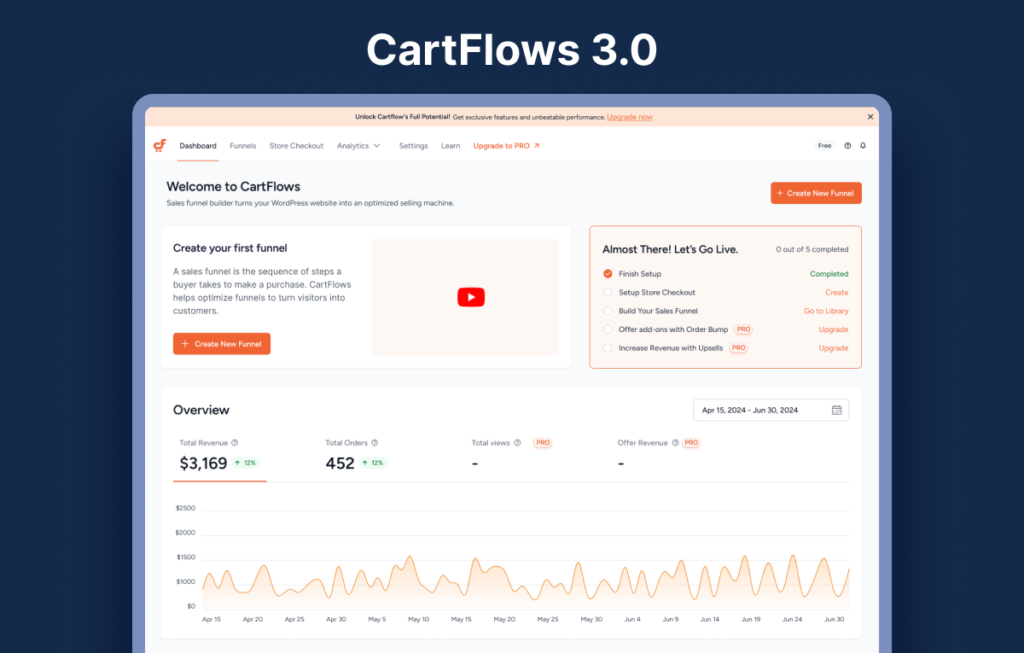Click the top-right Create New Funnel button
Screen dimensions: 1024x653
[x=816, y=193]
